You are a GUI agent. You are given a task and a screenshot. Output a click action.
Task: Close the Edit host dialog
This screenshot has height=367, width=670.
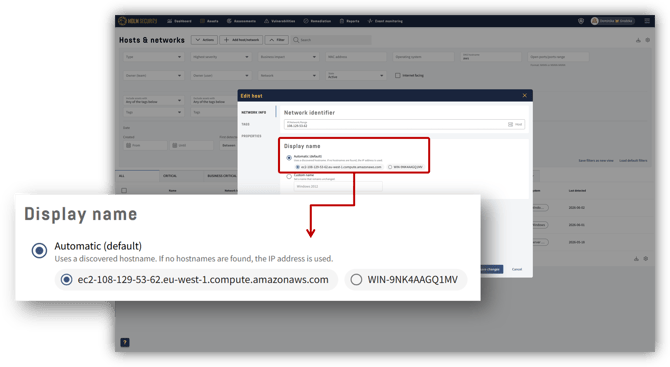point(525,96)
